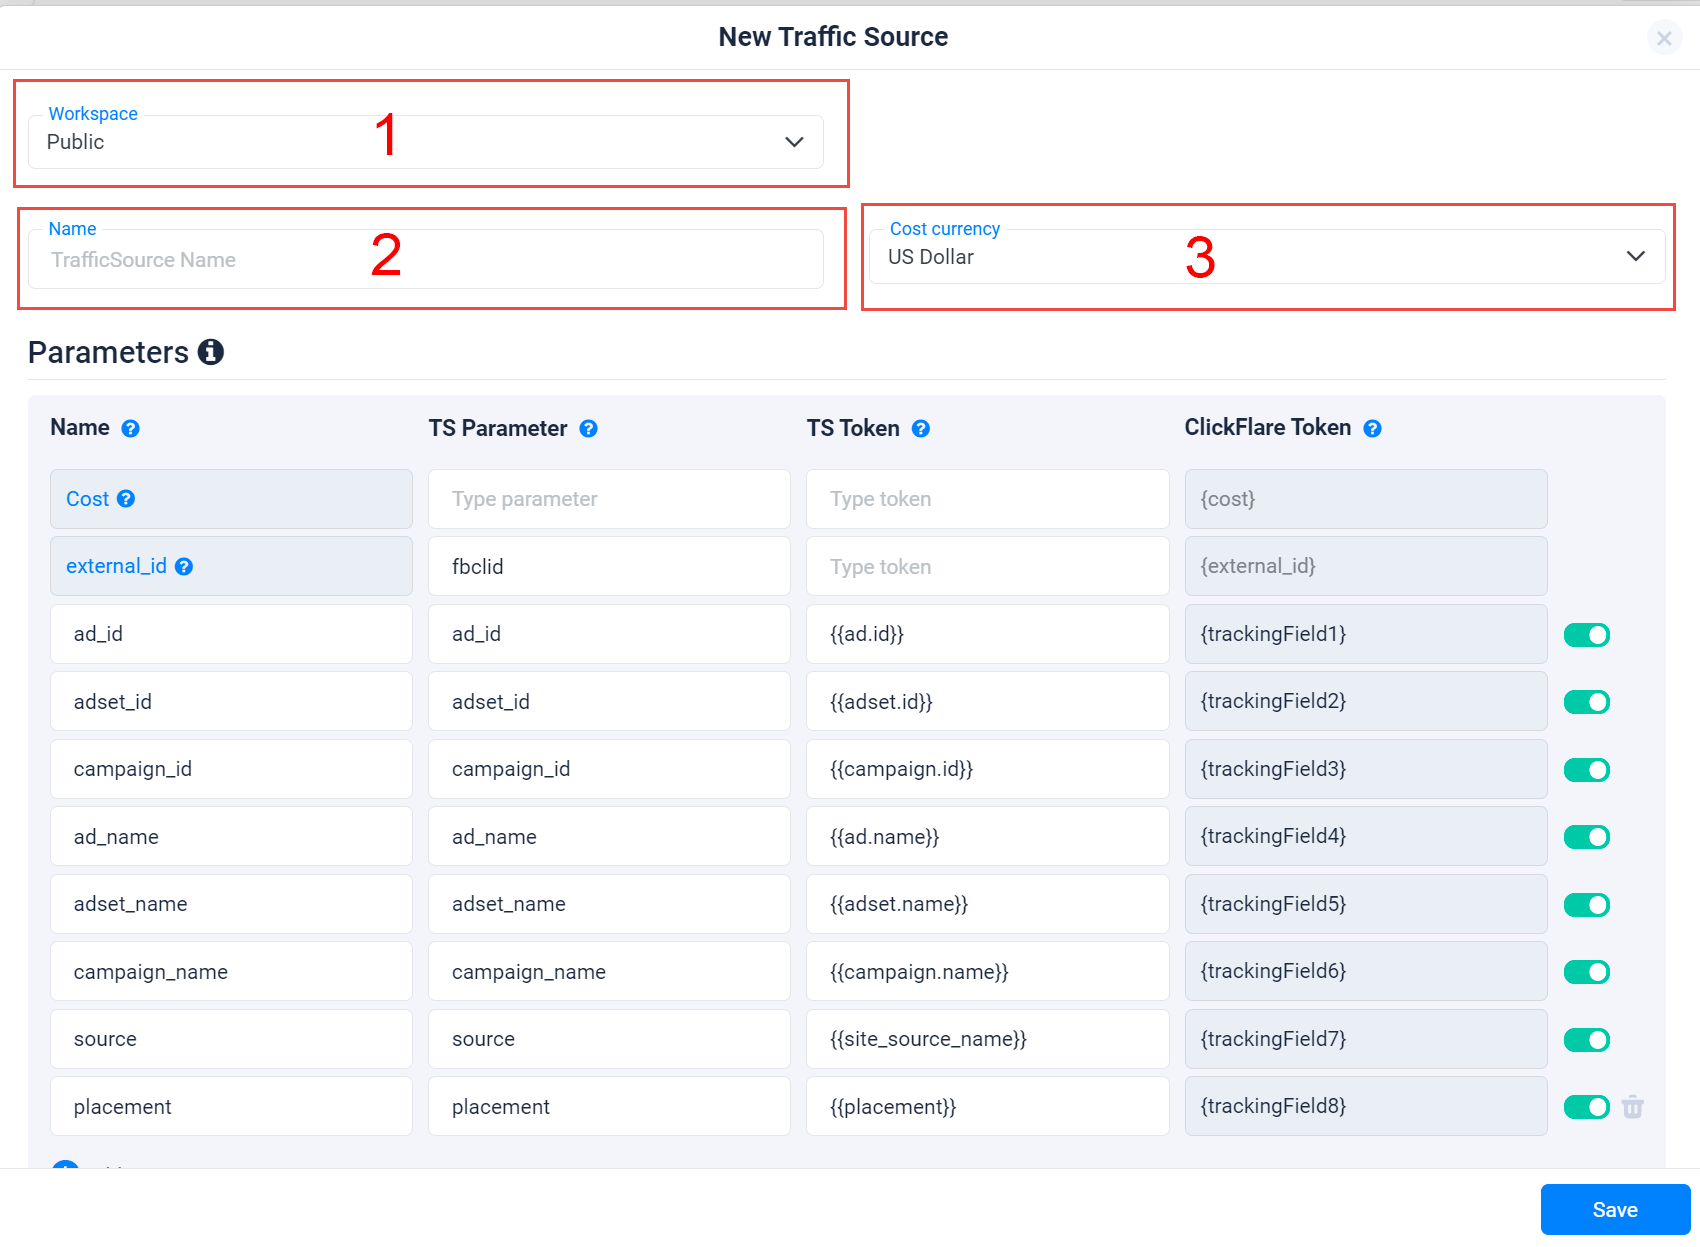Click the Parameters info icon
The image size is (1700, 1247).
point(211,352)
